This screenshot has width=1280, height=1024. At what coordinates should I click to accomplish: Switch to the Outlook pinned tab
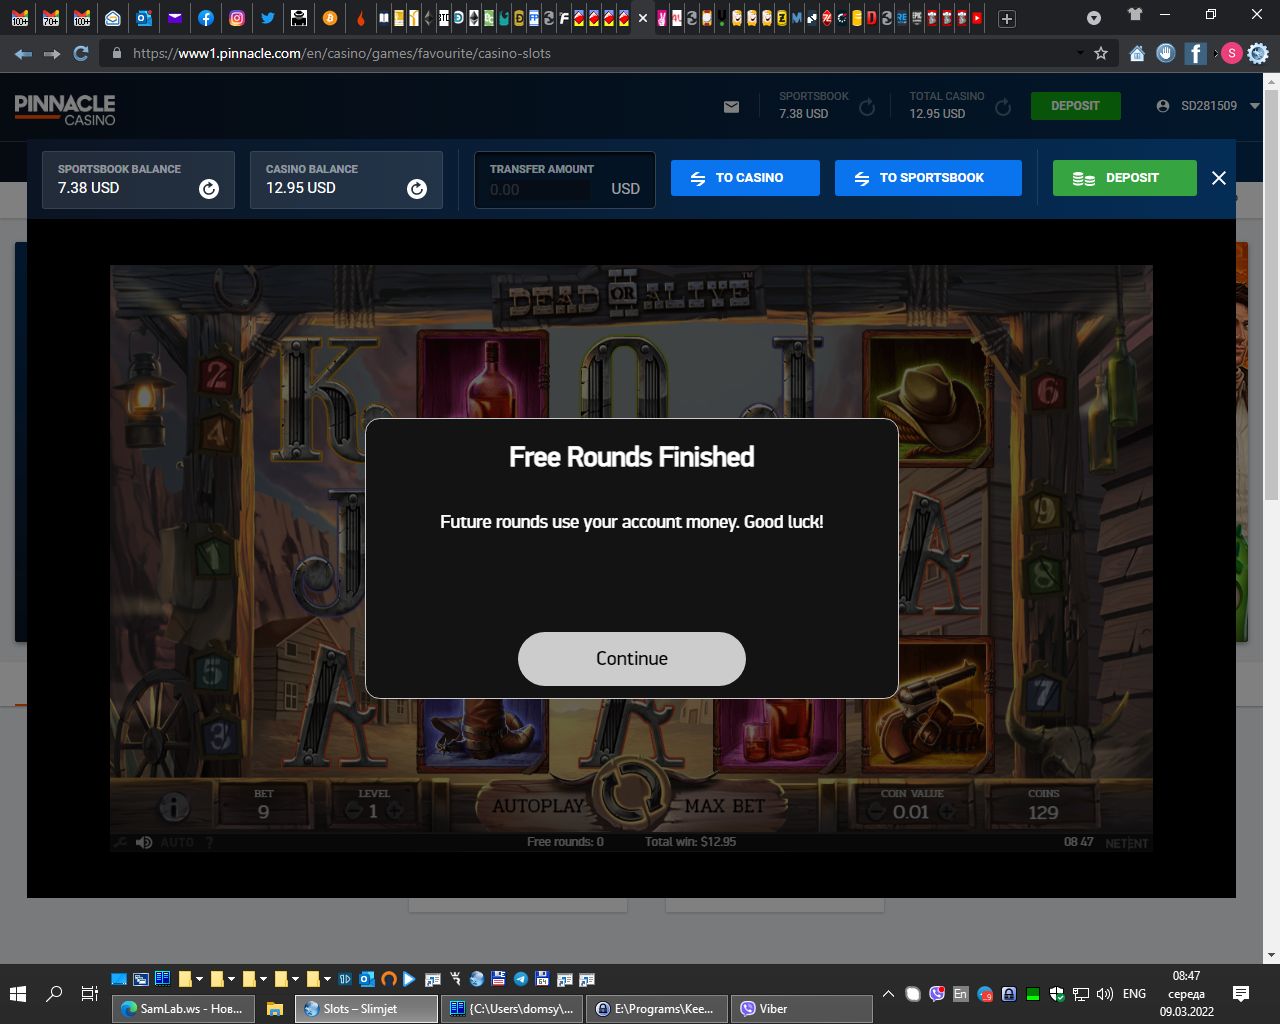(144, 18)
